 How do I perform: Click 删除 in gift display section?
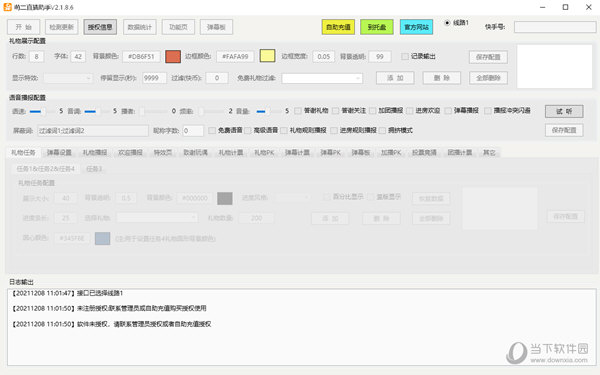[x=442, y=78]
